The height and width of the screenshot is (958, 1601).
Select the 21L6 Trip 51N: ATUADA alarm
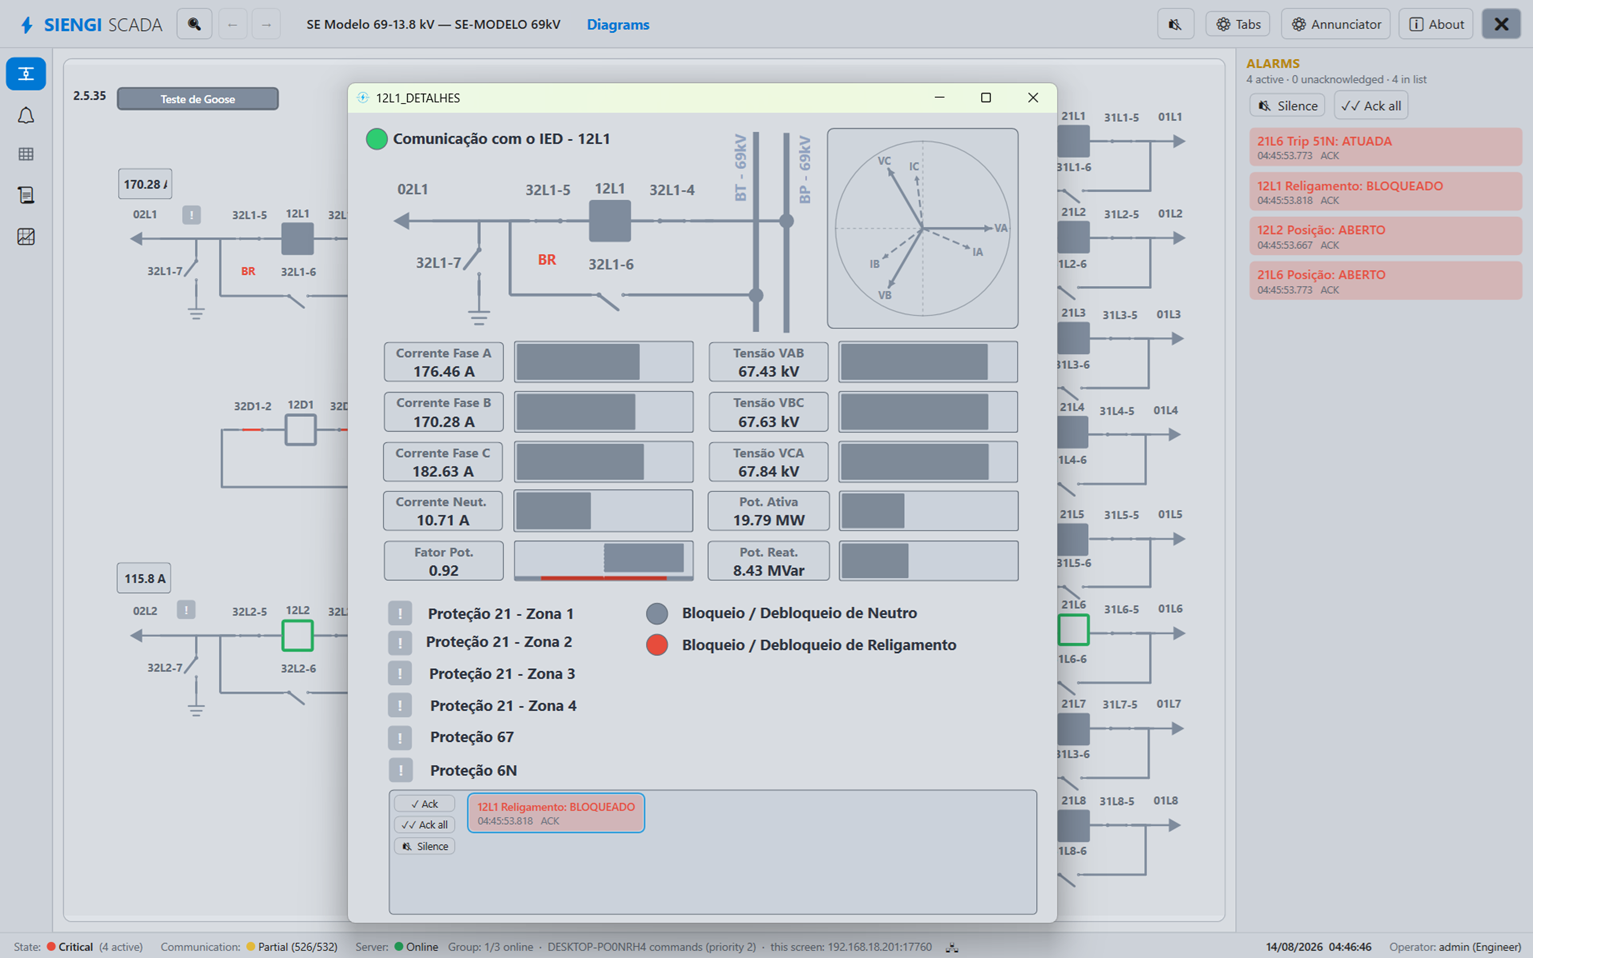pos(1385,147)
